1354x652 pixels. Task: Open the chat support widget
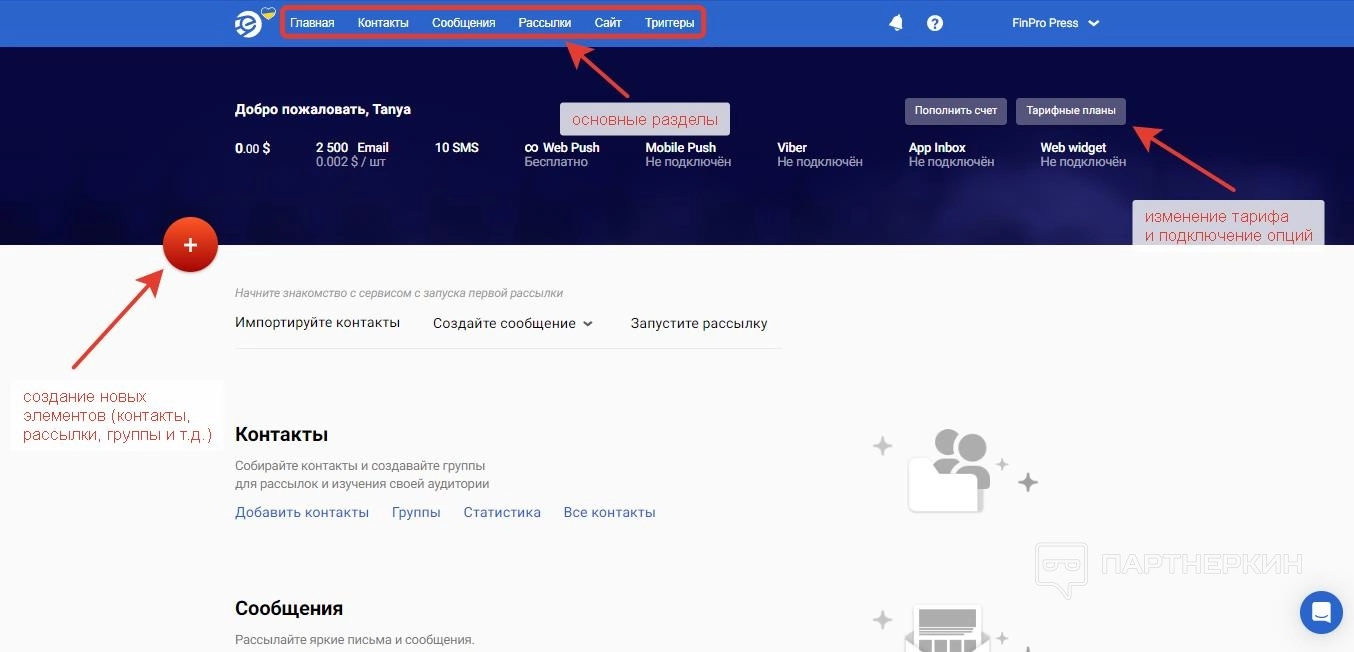point(1321,611)
